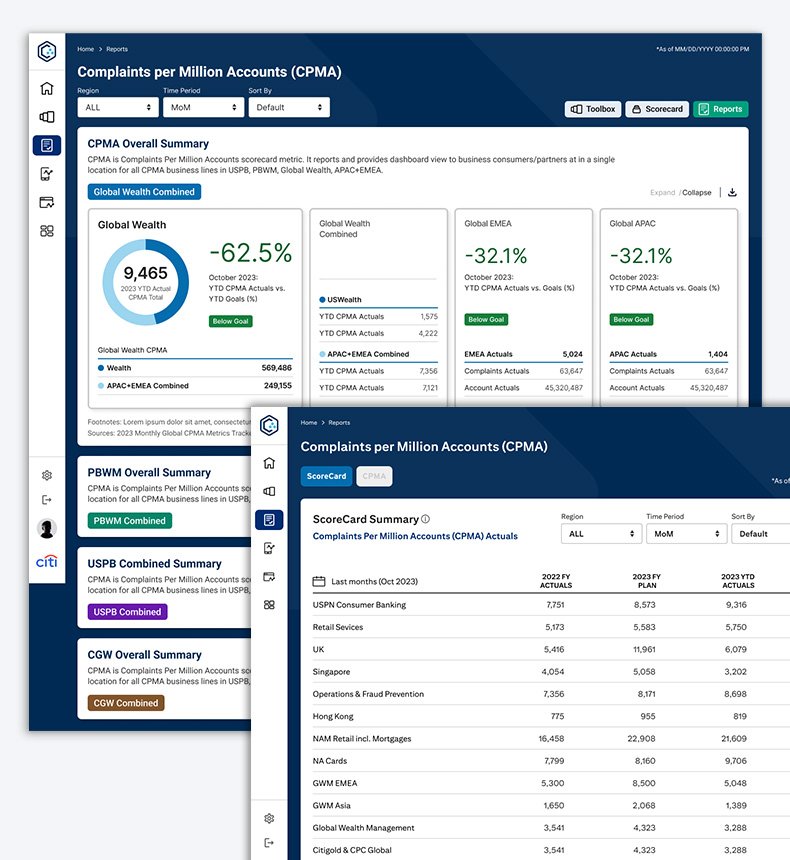Open user avatar in back window sidebar
Image resolution: width=790 pixels, height=860 pixels.
pyautogui.click(x=47, y=529)
